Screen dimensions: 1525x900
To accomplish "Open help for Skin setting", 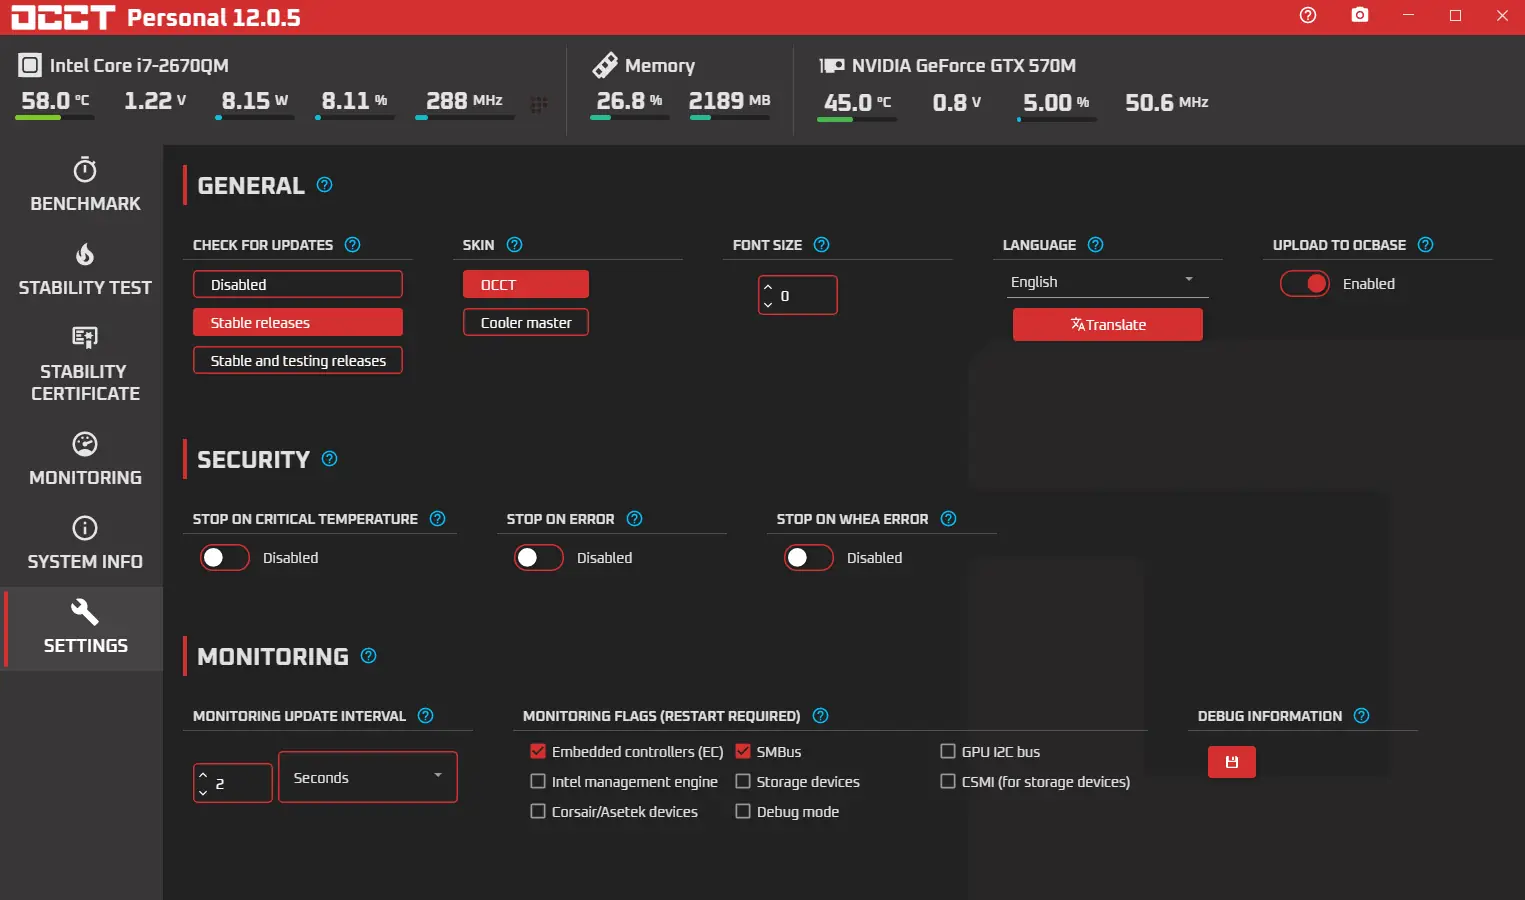I will click(515, 245).
